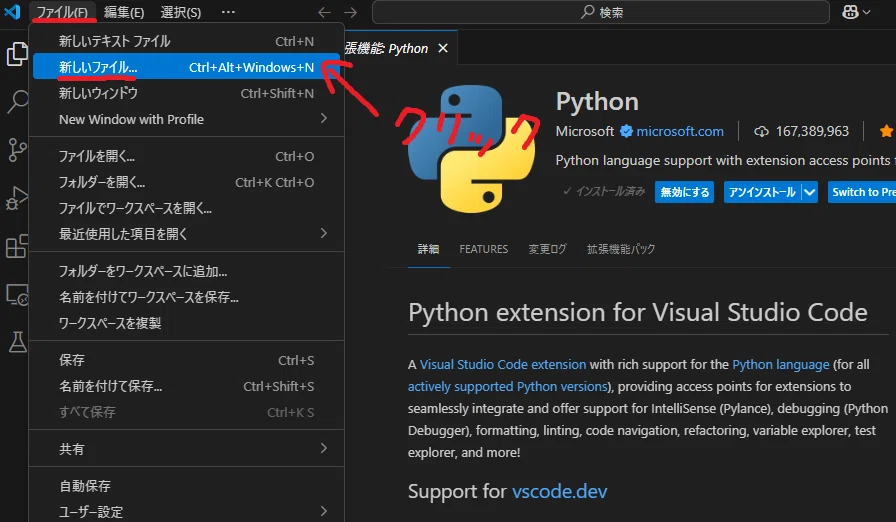The image size is (896, 522).
Task: Open the Explorer view in activity bar
Action: [x=17, y=54]
